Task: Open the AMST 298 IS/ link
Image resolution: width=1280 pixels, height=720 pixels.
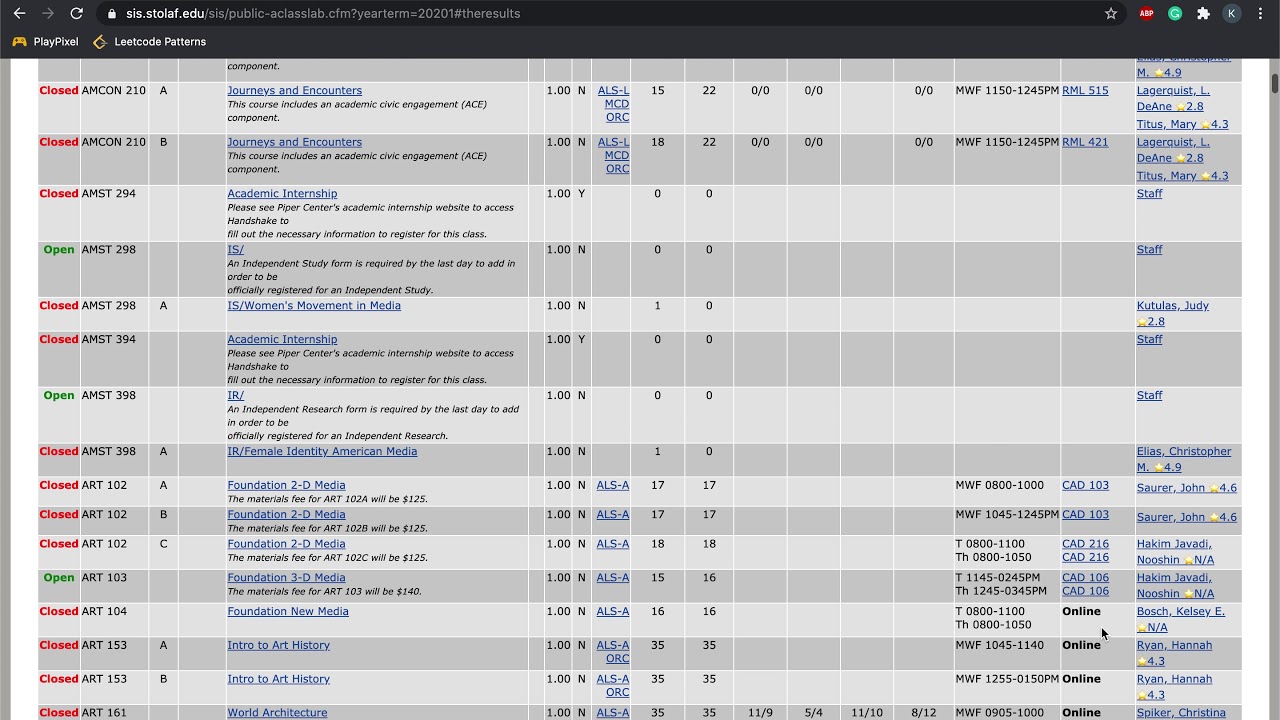Action: point(235,250)
